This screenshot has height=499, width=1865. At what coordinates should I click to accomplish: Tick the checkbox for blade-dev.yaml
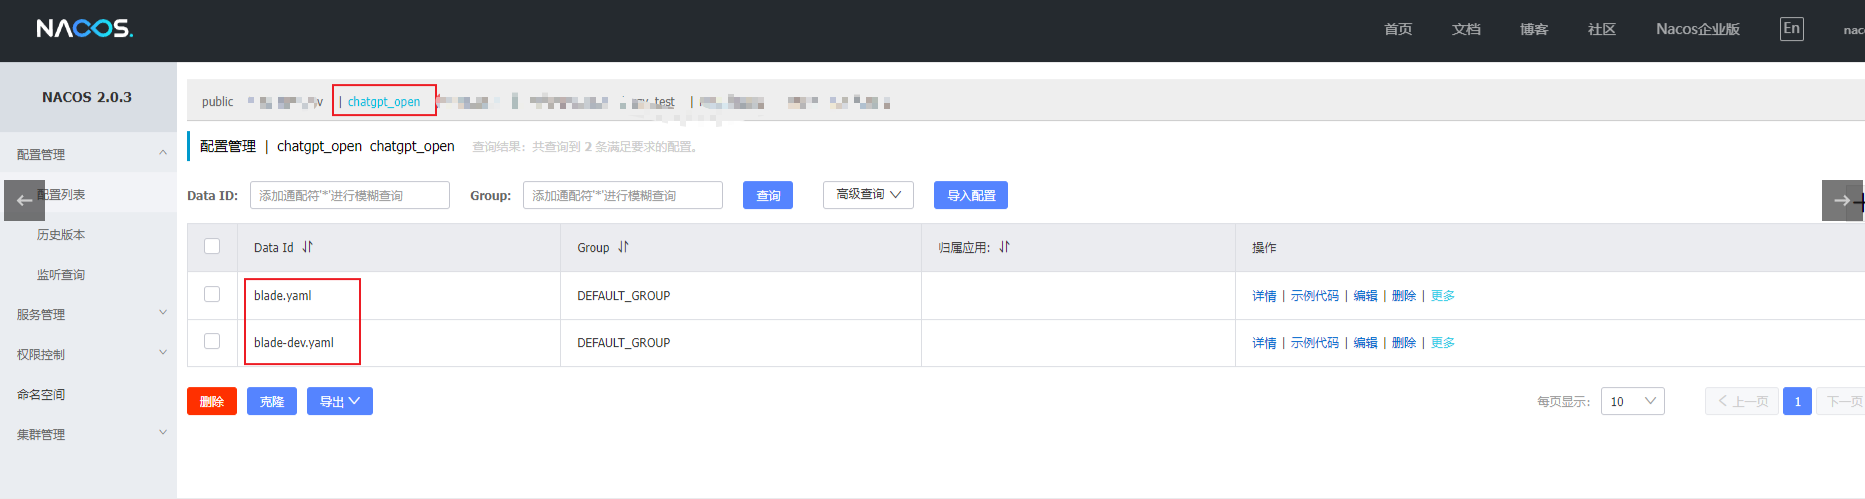tap(212, 341)
